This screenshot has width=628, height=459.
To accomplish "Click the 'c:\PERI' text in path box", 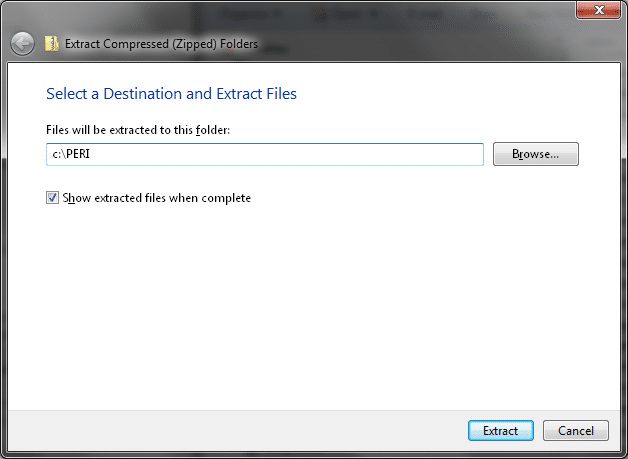I will [71, 154].
